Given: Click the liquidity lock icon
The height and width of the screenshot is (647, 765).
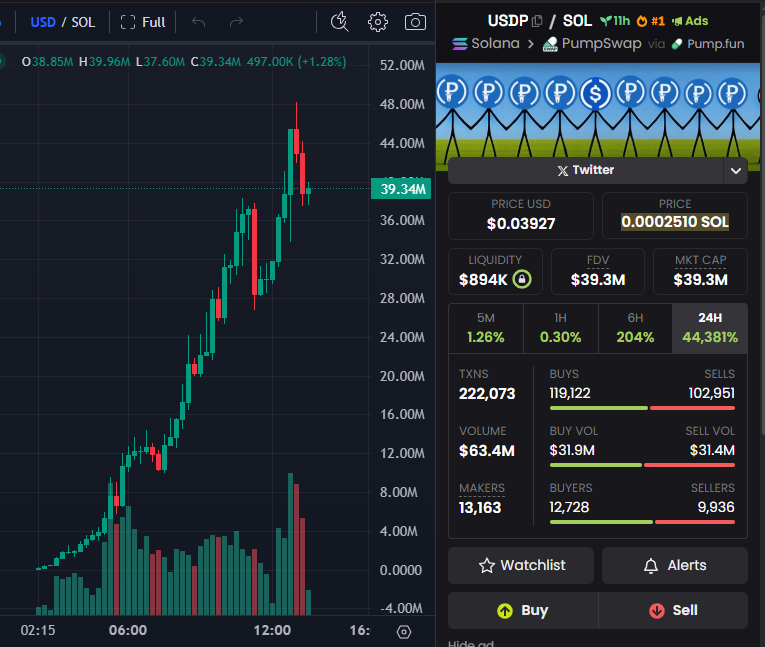Looking at the screenshot, I should [x=522, y=279].
